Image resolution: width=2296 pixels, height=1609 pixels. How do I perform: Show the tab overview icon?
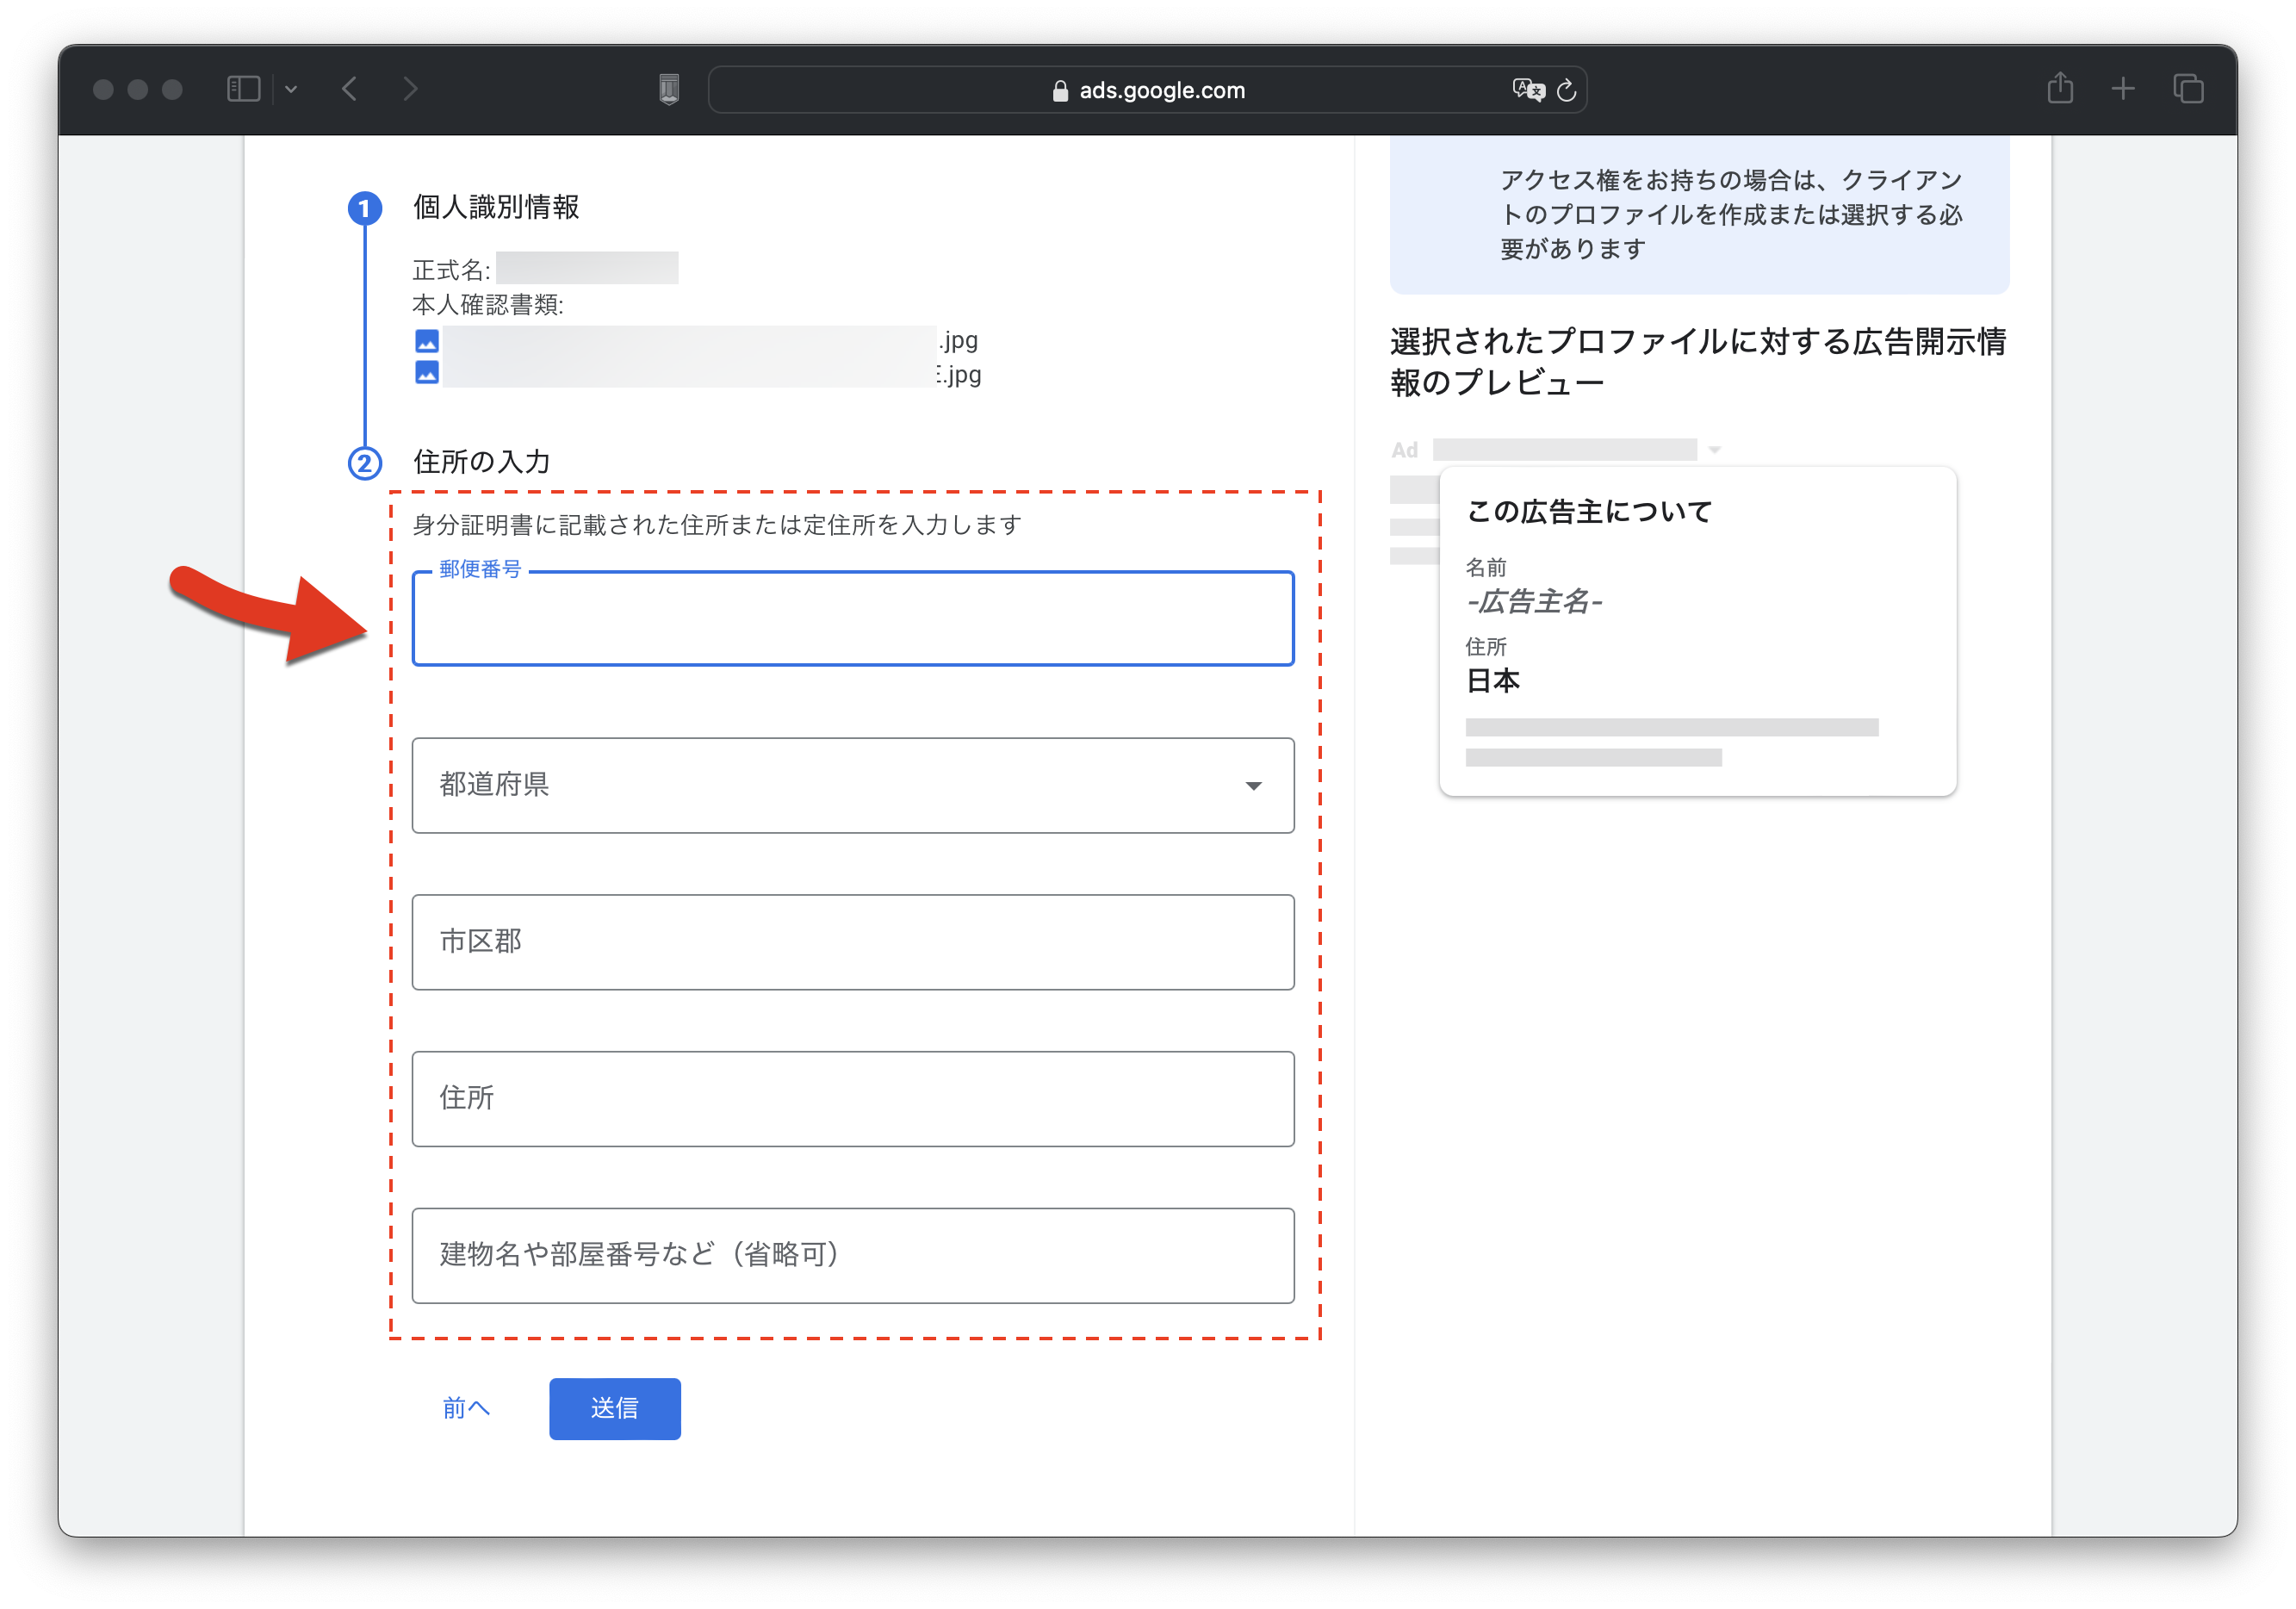pyautogui.click(x=2188, y=89)
